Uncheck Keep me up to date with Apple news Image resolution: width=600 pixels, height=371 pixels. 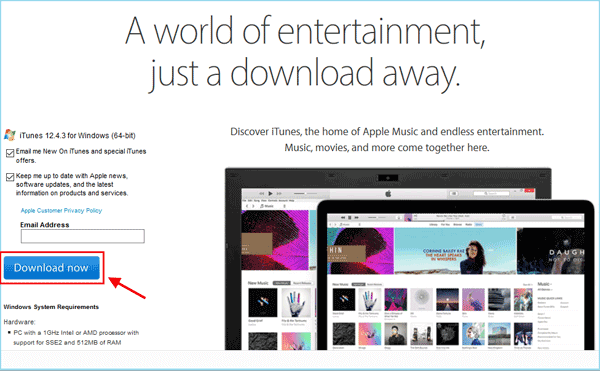click(10, 177)
